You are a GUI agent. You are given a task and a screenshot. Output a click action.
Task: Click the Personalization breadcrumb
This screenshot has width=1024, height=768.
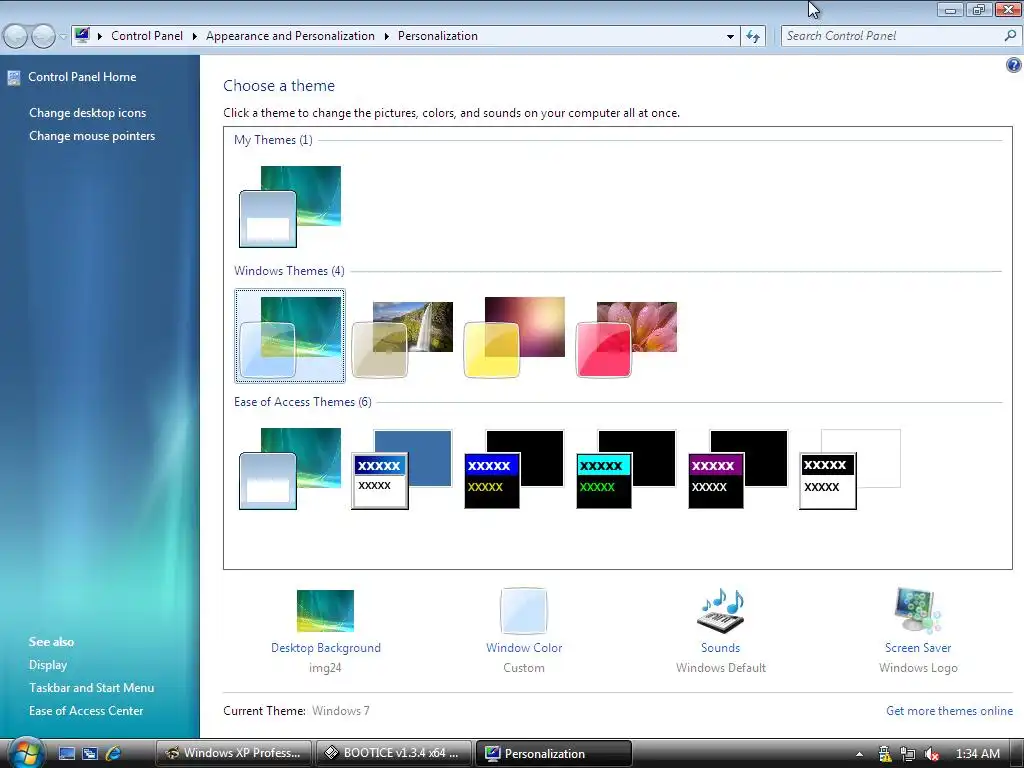pos(438,36)
